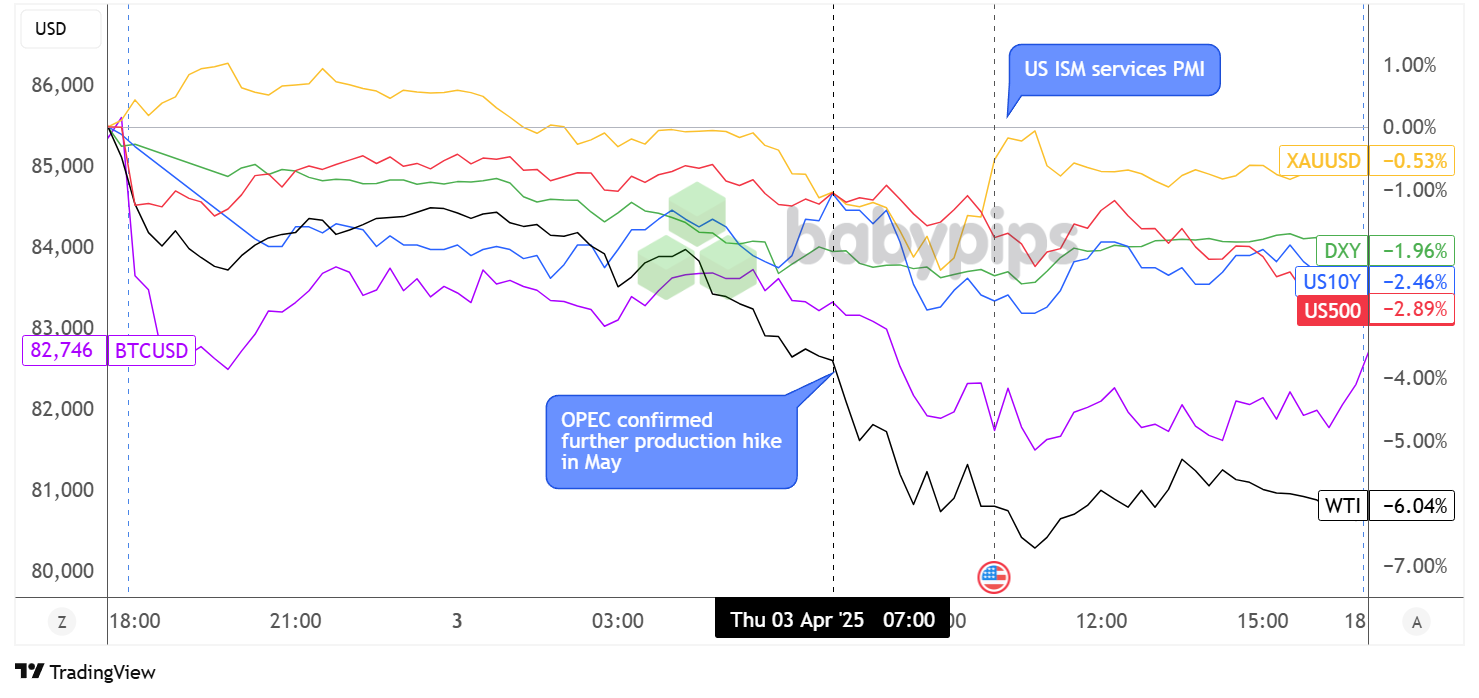Click the TradingView logo

(86, 672)
